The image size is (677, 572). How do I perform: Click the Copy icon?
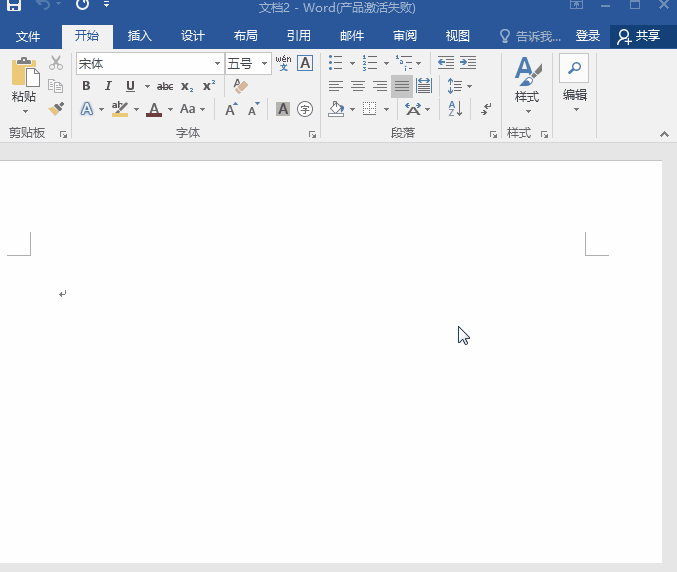[55, 86]
